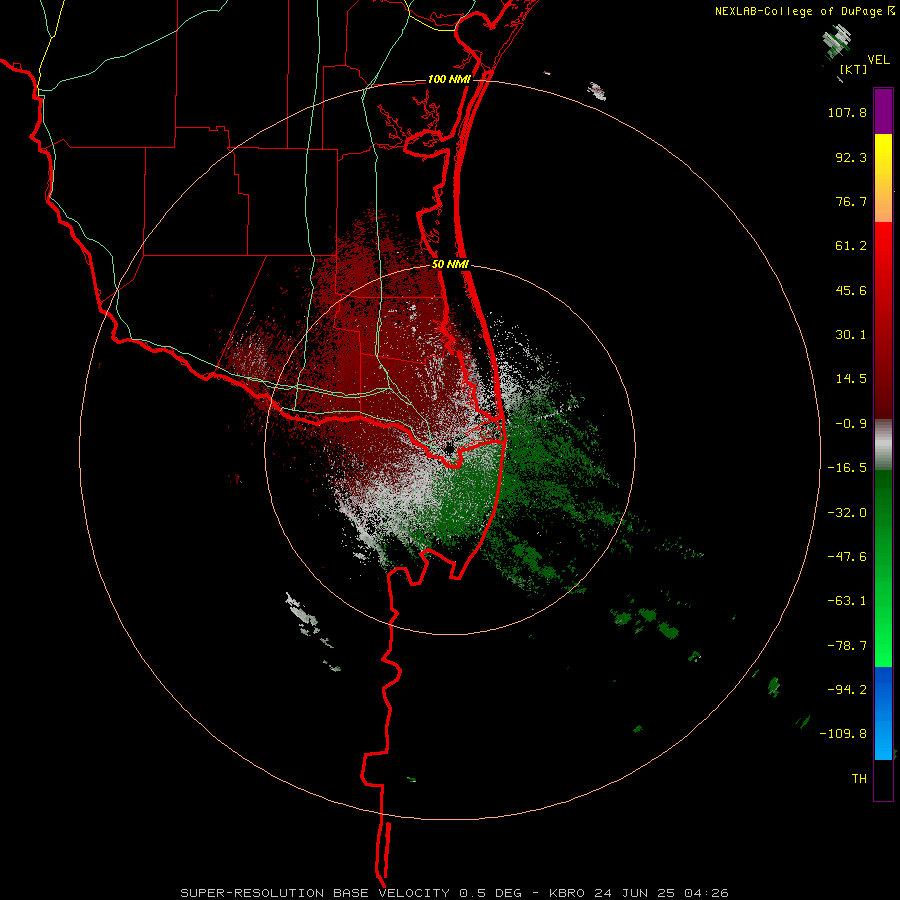Click the 100 NMI range ring label

click(449, 79)
